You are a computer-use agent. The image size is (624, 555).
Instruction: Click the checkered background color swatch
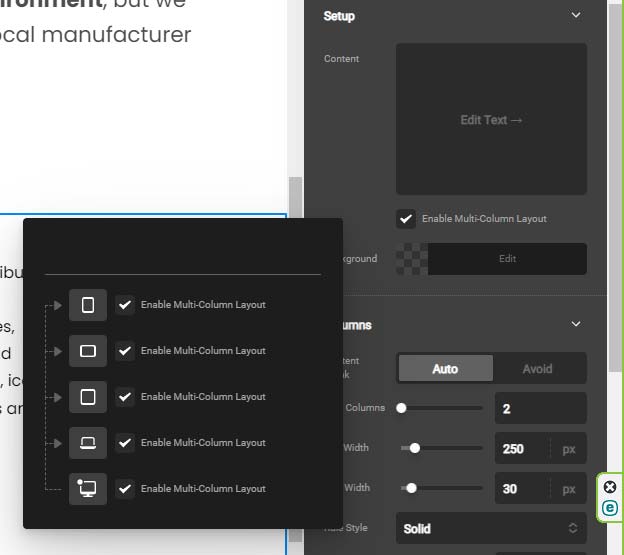411,259
